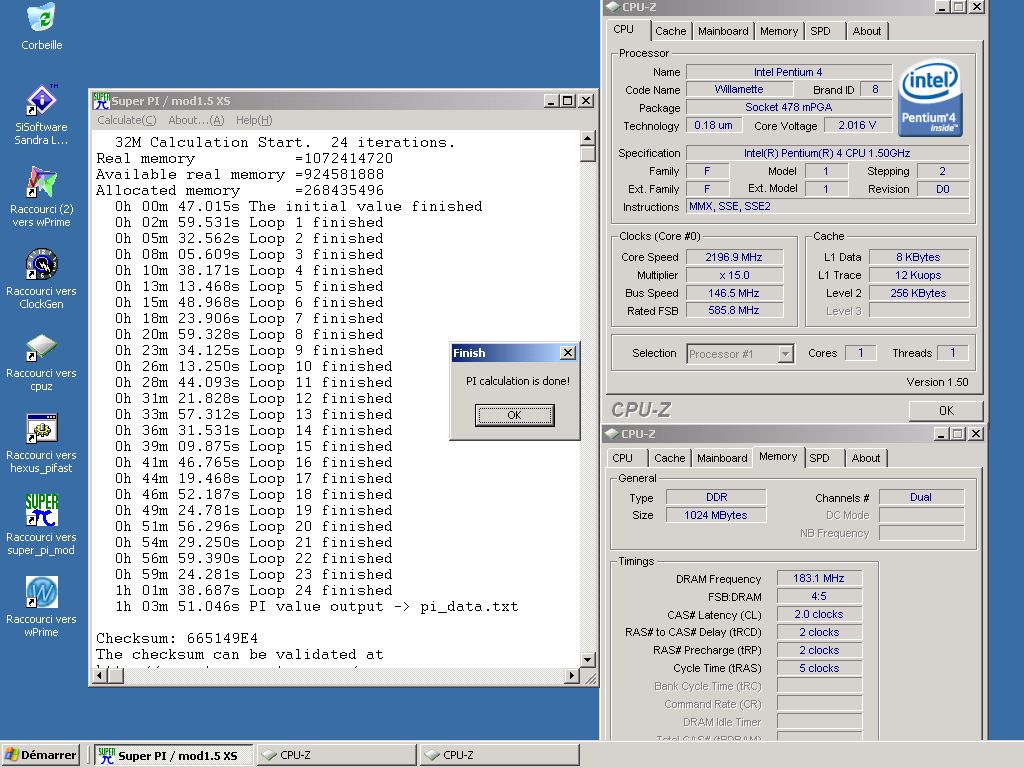This screenshot has height=768, width=1024.
Task: Confirm OK in the Finish dialog
Action: click(x=515, y=415)
